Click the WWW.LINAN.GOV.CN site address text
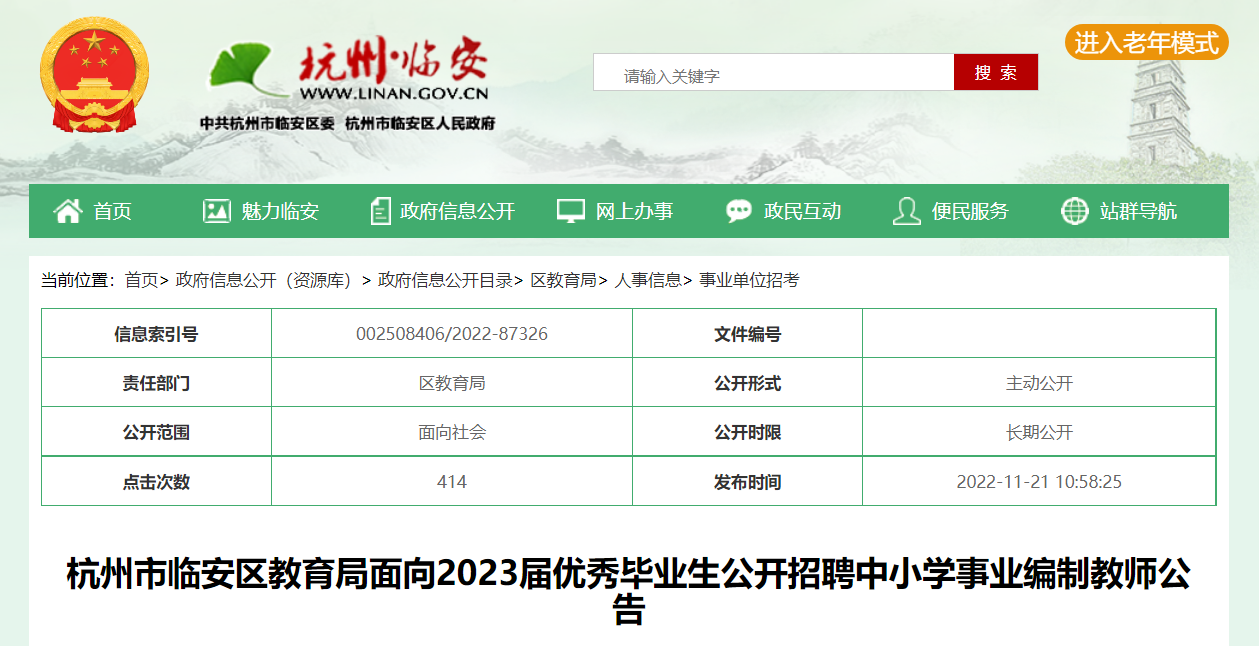The height and width of the screenshot is (646, 1259). tap(393, 94)
